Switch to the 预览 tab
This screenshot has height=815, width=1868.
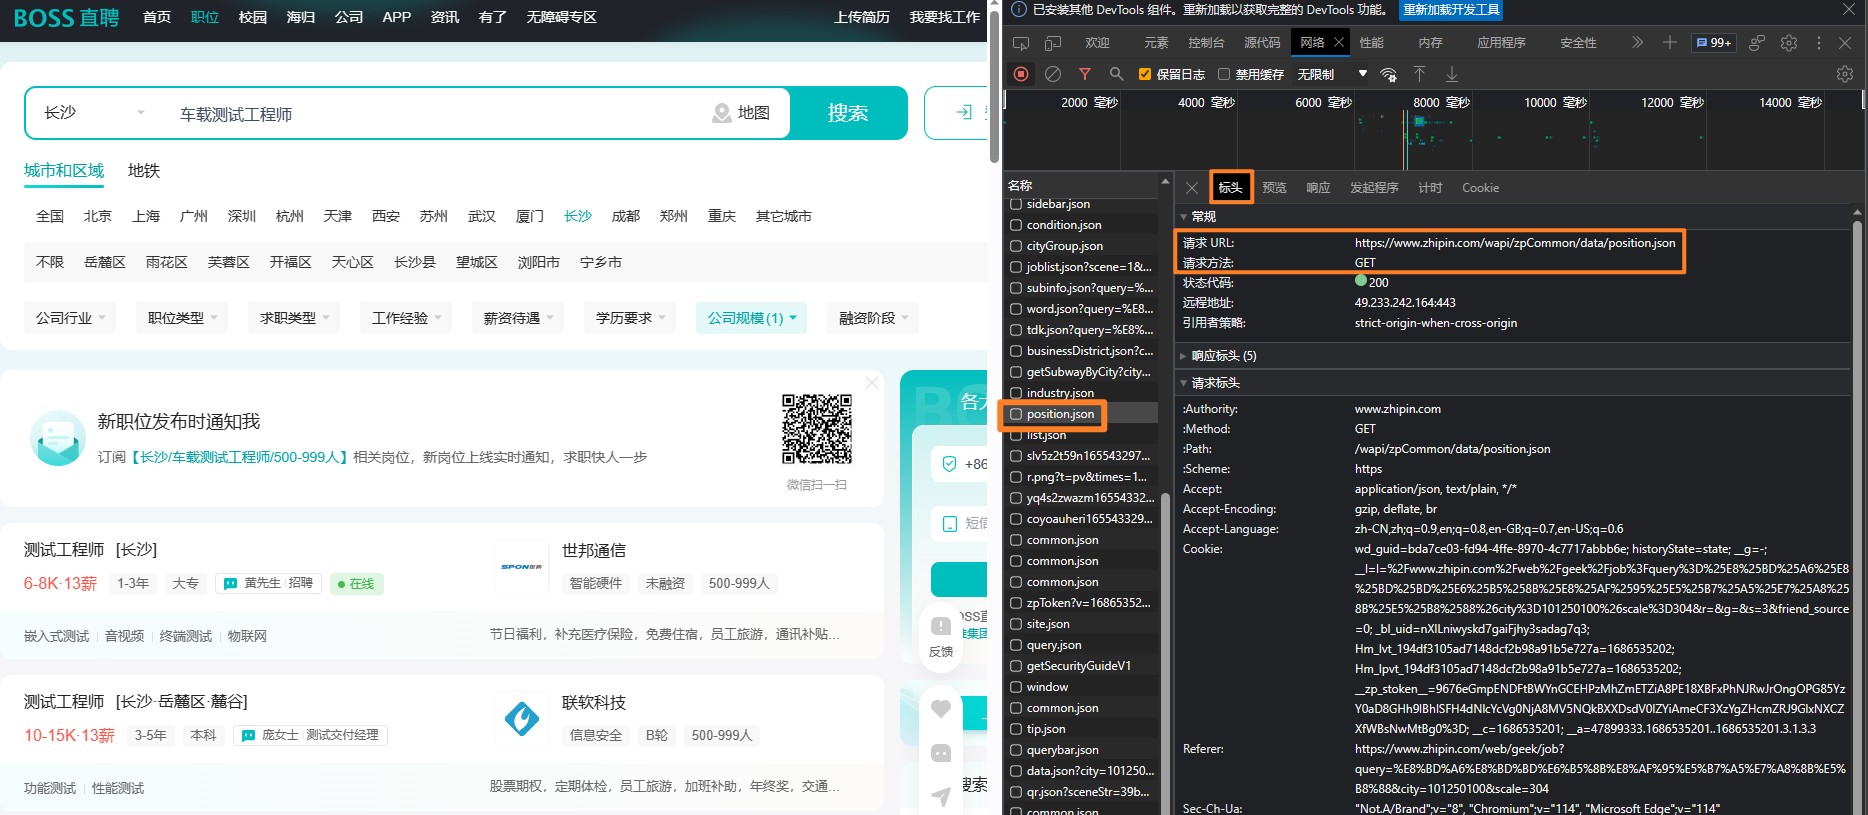click(x=1274, y=188)
